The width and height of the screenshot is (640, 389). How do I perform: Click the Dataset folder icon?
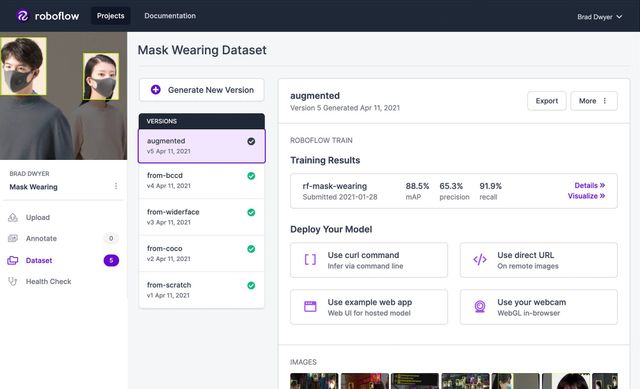pyautogui.click(x=13, y=260)
